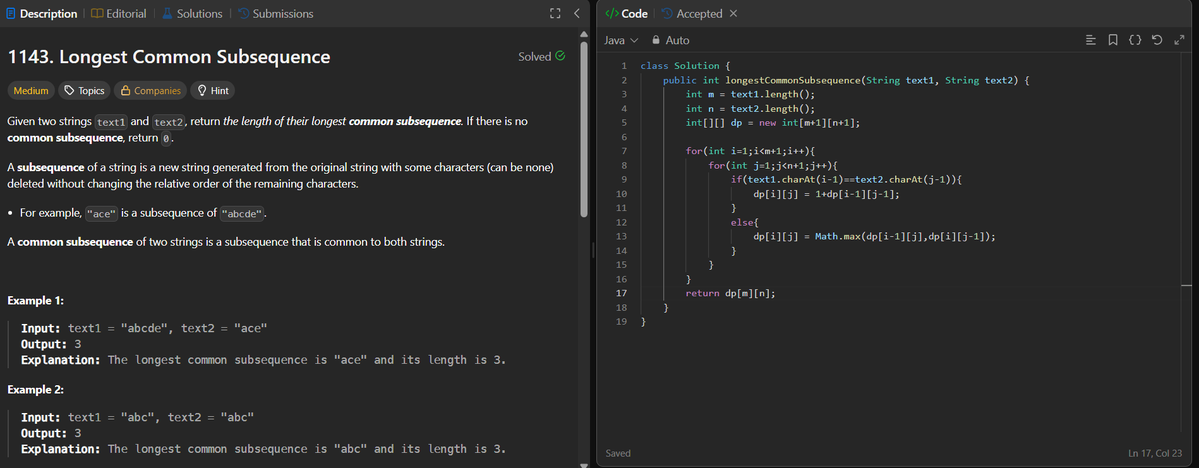This screenshot has height=468, width=1199.
Task: Click Example 2 Input line with "abc"
Action: coord(137,417)
